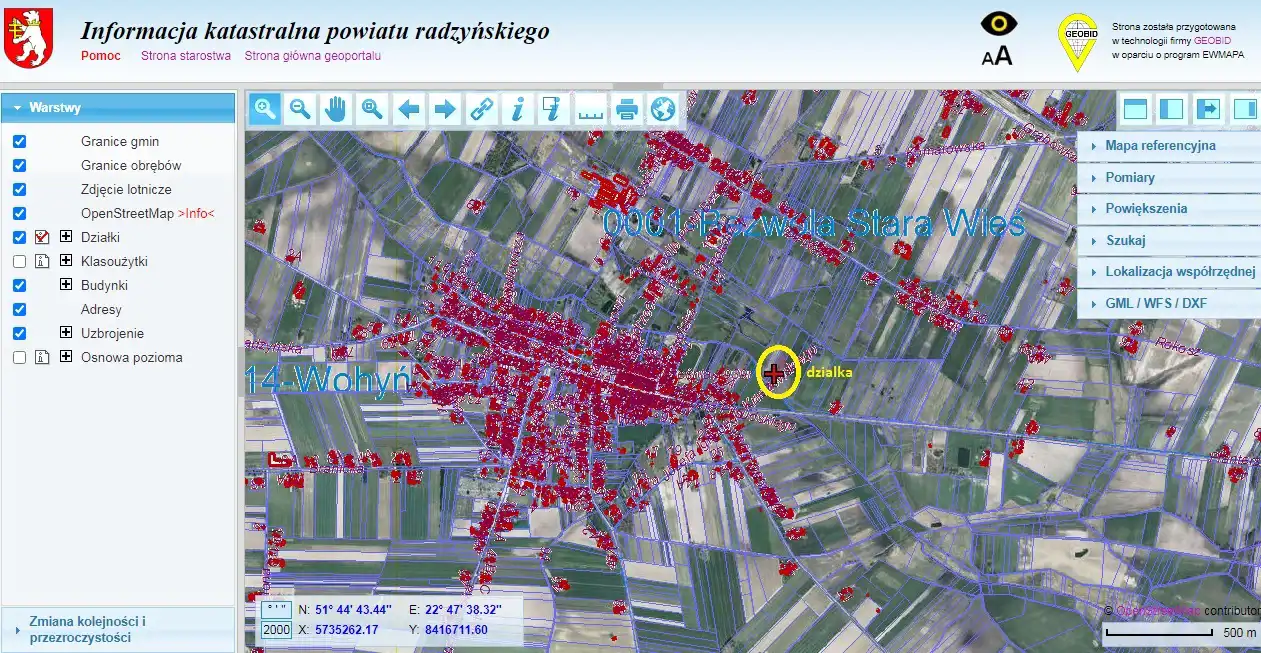The image size is (1261, 653).
Task: Expand the Działki layer tree
Action: (66, 237)
